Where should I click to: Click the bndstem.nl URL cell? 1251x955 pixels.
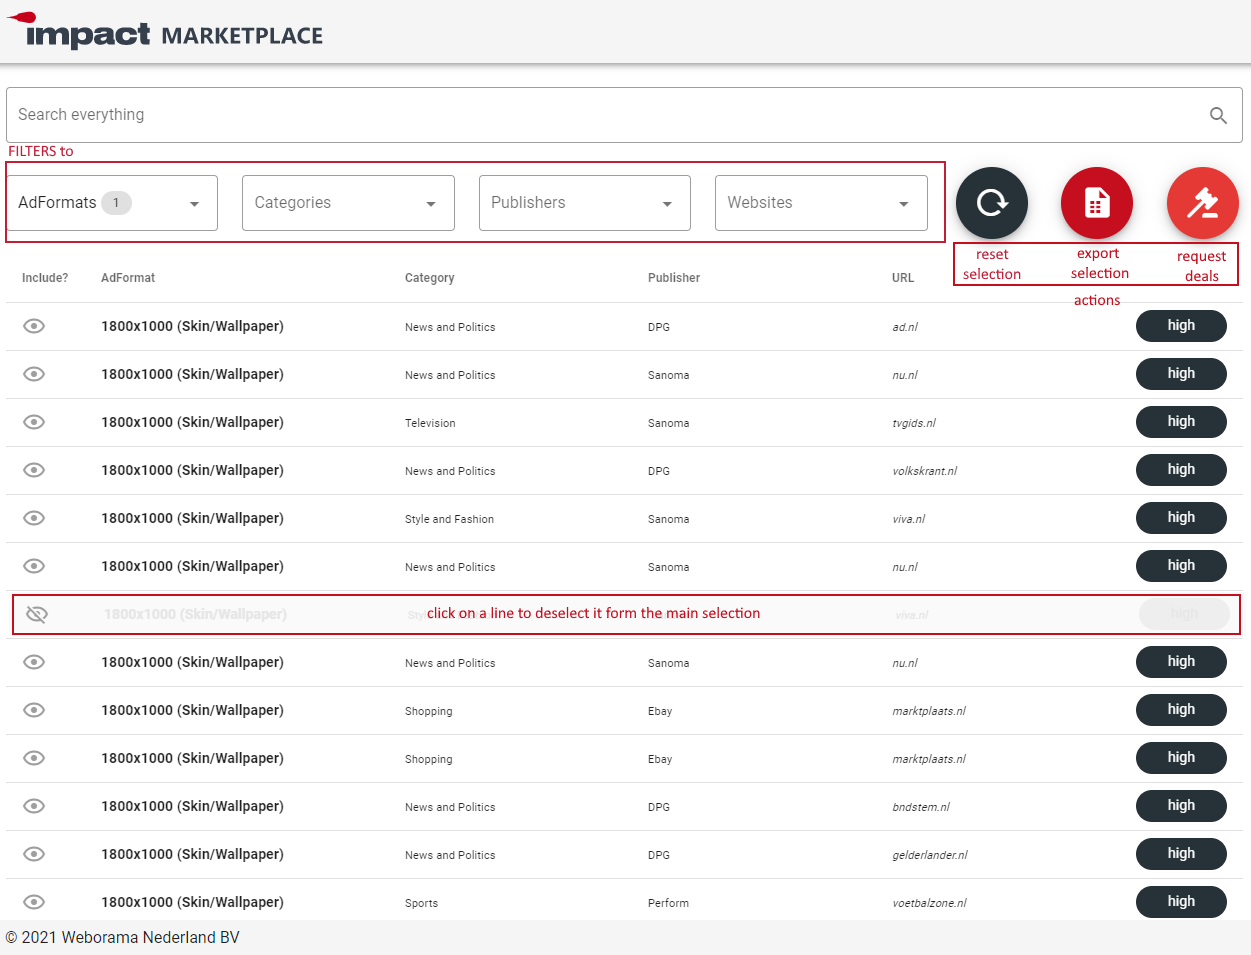pos(921,807)
